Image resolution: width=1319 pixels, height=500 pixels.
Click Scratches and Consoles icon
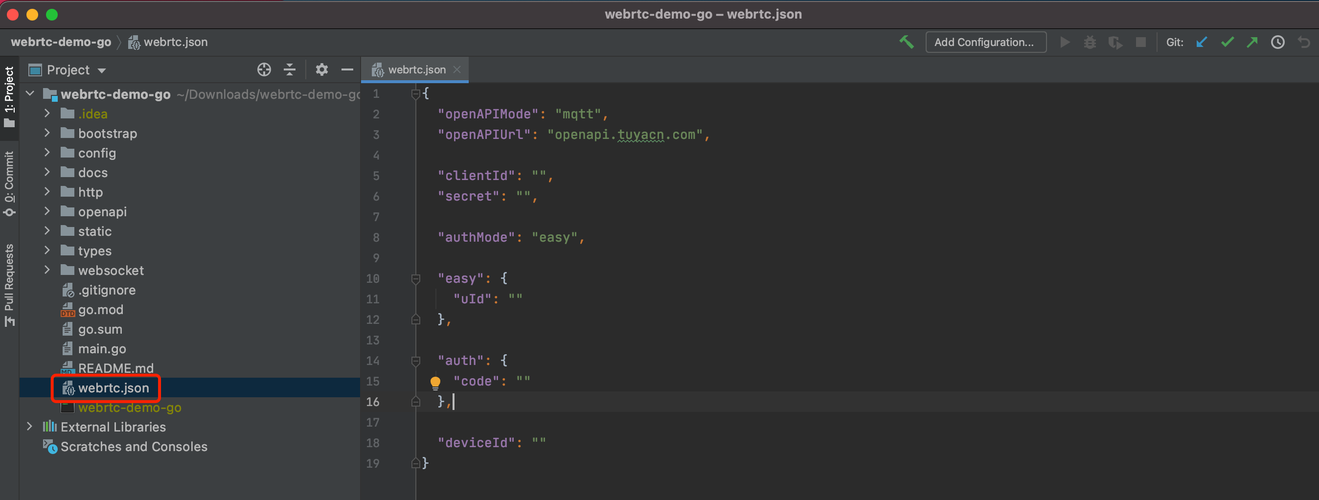point(50,447)
